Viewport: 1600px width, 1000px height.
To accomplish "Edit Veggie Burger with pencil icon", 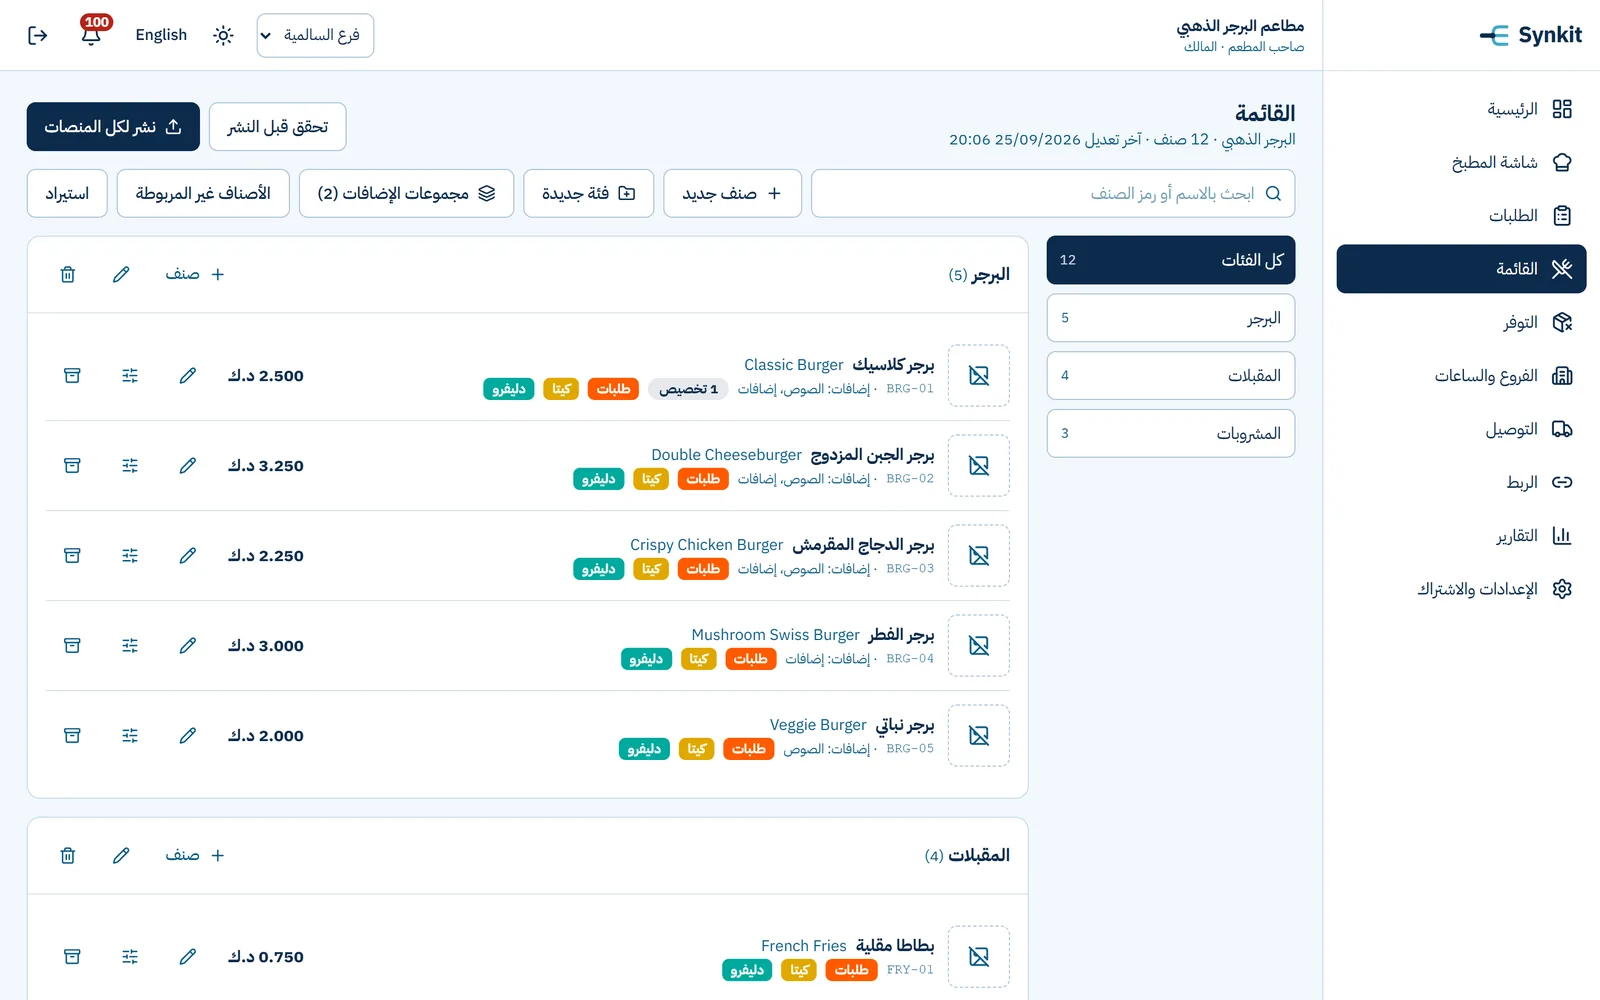I will pyautogui.click(x=187, y=736).
